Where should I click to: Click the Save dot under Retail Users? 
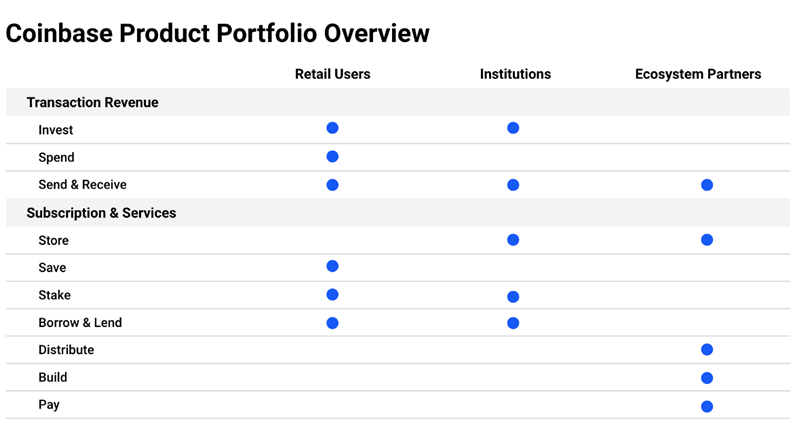332,266
